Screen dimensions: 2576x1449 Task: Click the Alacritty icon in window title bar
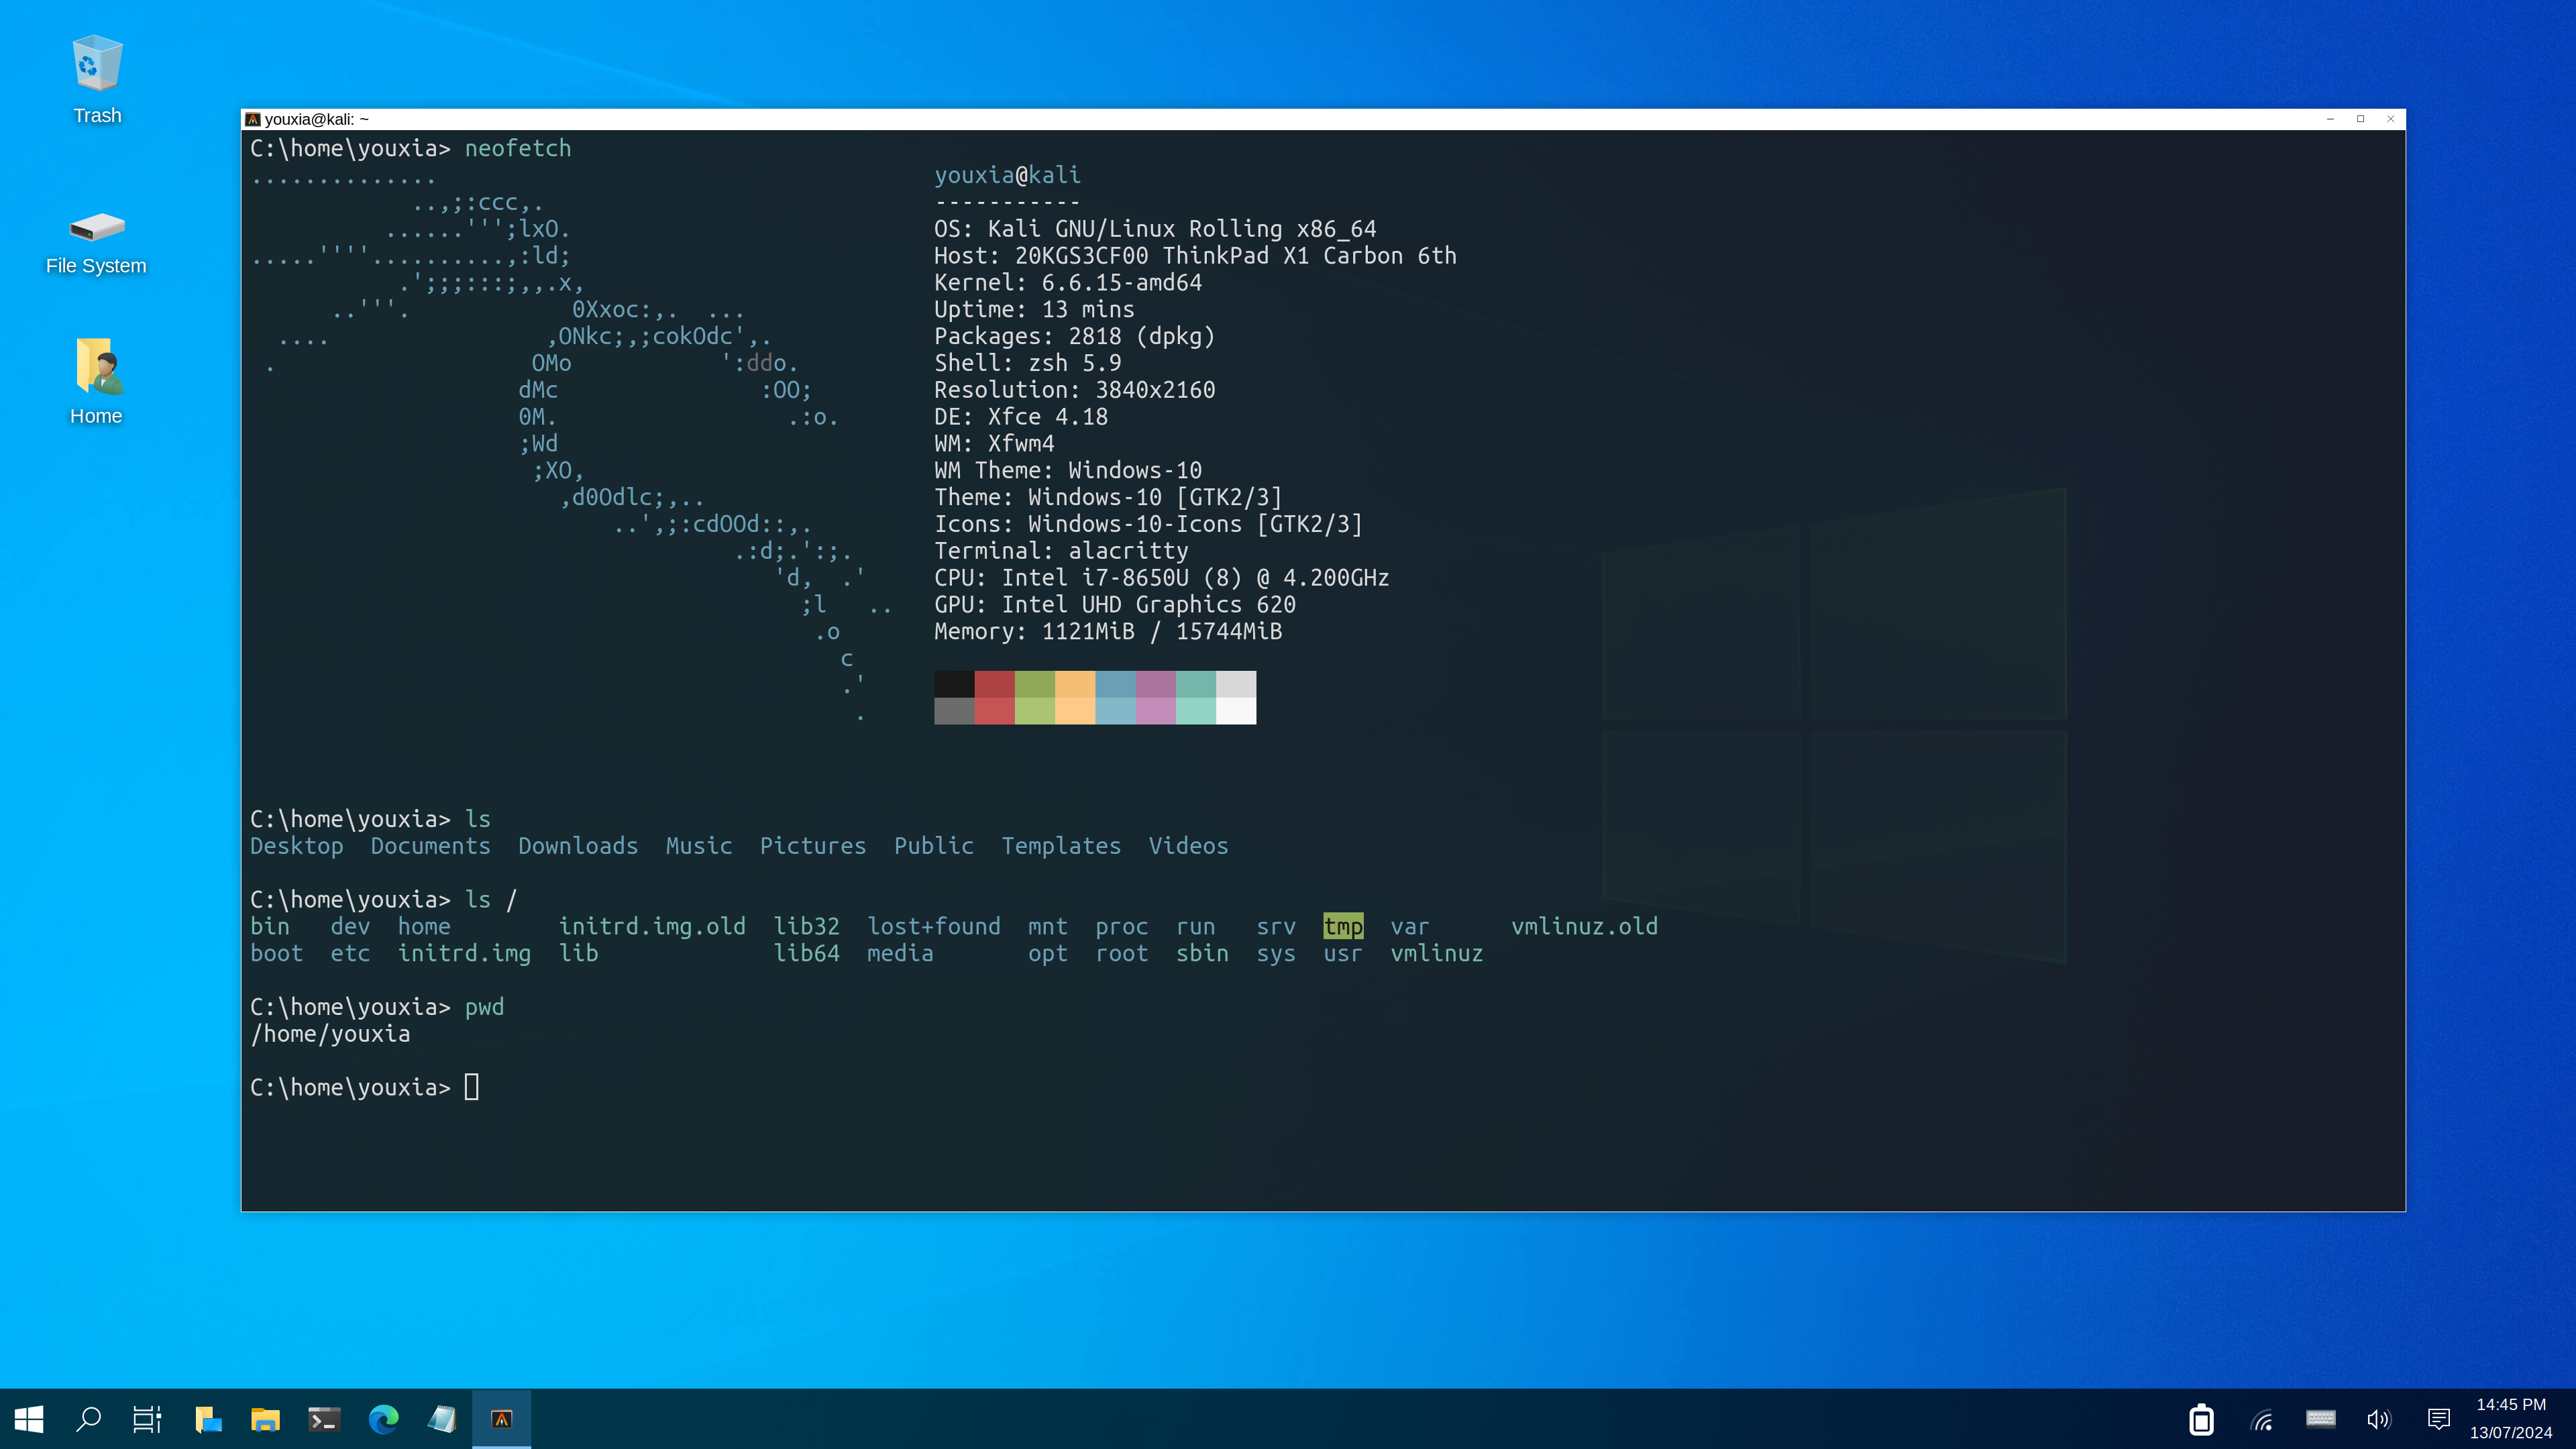253,119
